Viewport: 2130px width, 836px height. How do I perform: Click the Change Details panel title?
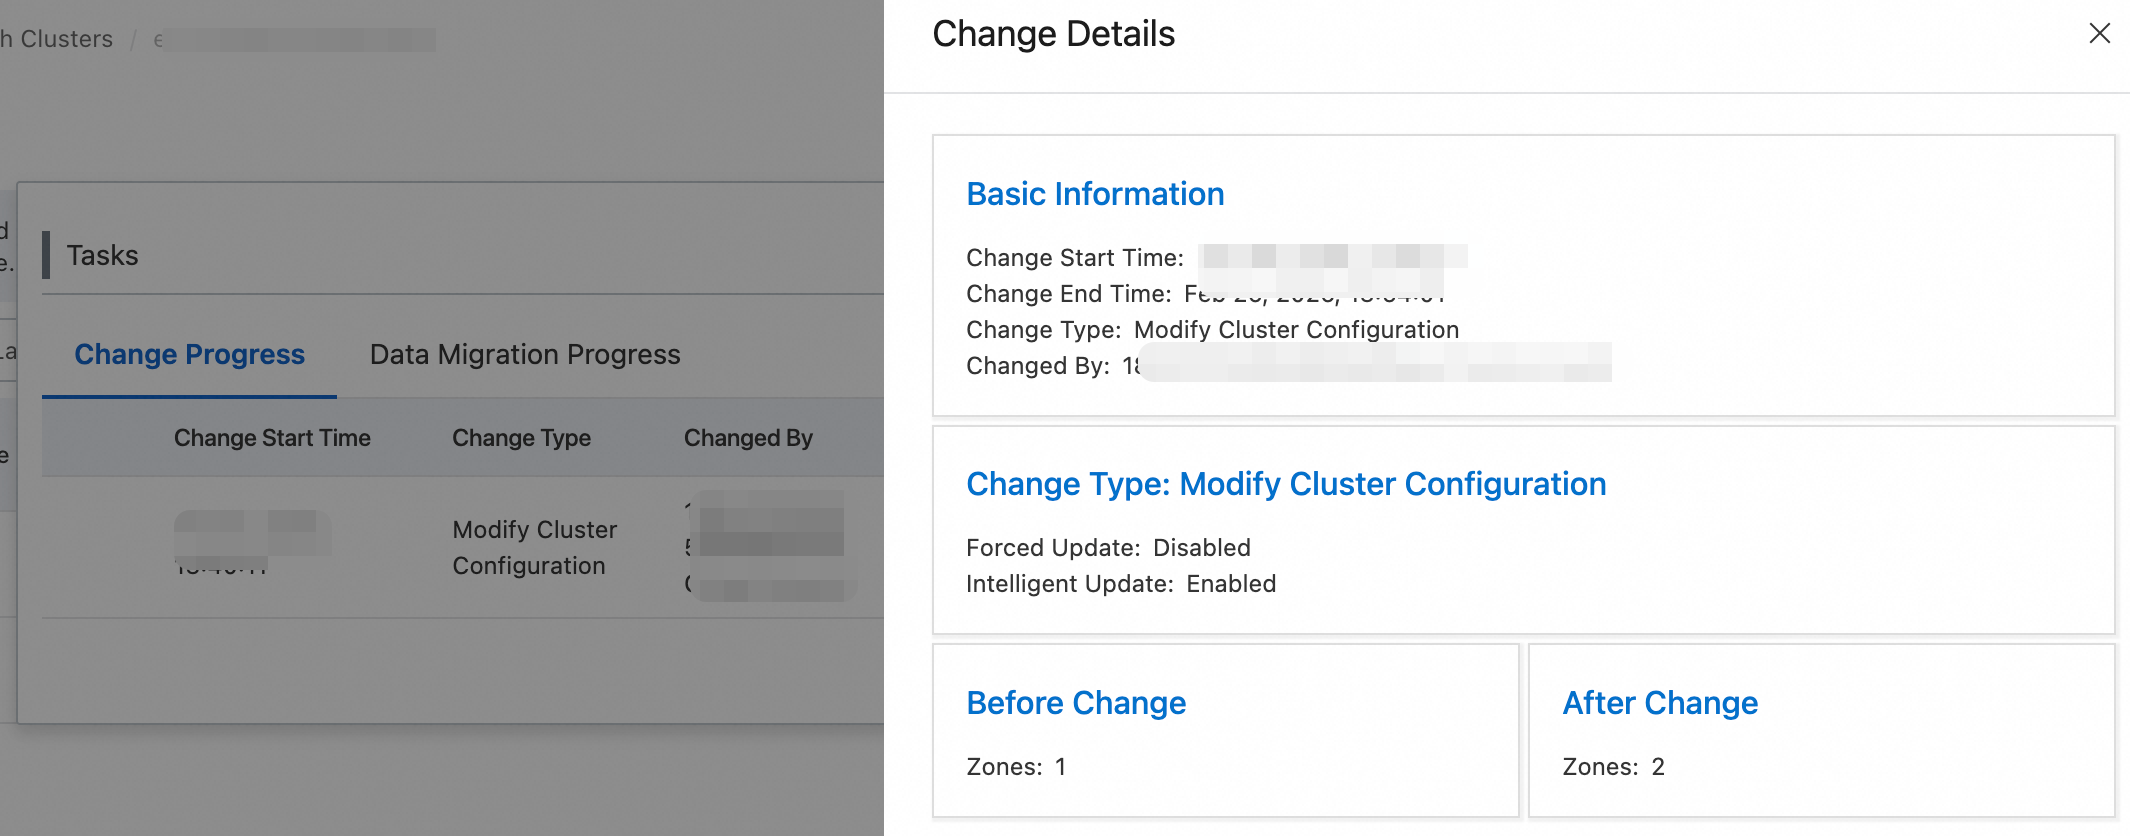[1053, 34]
